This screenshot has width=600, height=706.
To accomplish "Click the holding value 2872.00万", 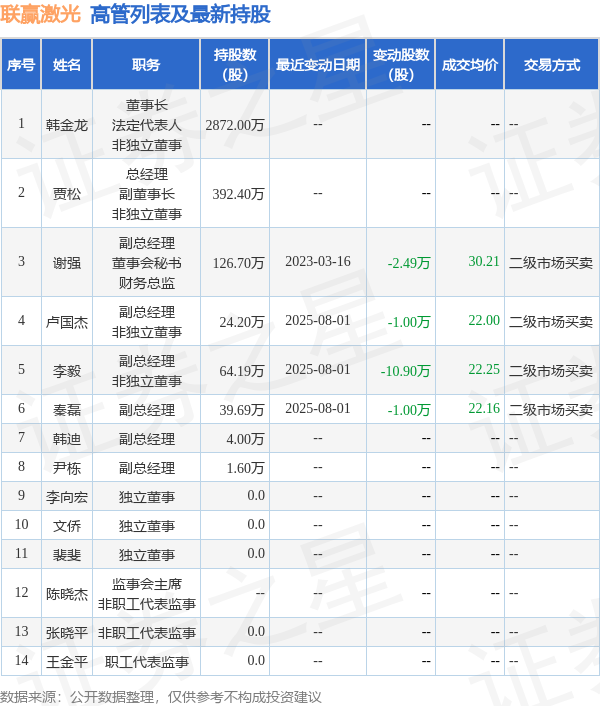I will tap(235, 125).
